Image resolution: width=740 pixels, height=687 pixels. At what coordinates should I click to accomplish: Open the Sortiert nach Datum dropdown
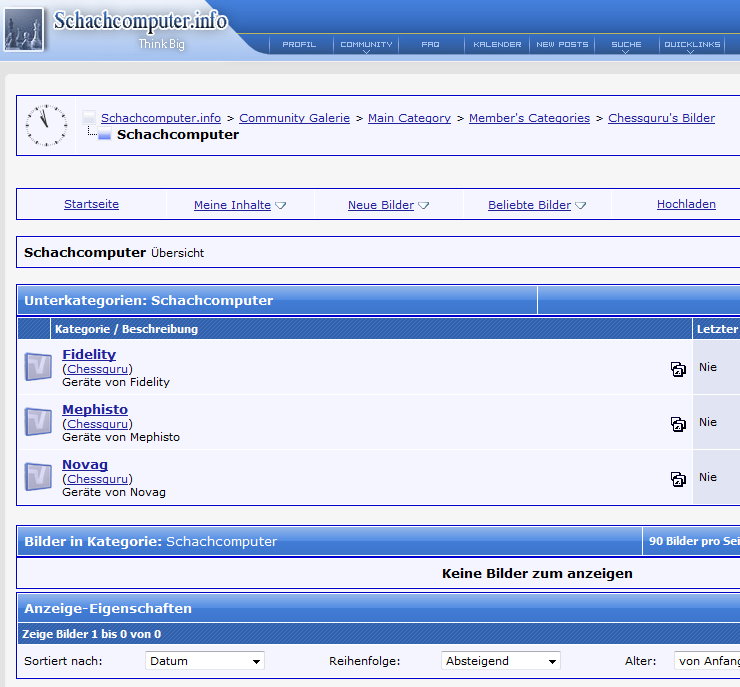(205, 661)
